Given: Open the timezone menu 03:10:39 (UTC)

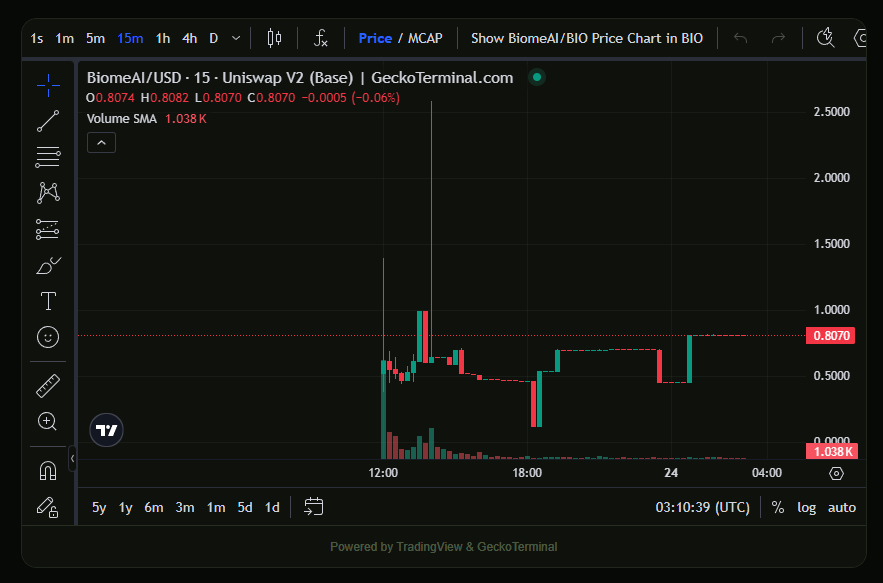Looking at the screenshot, I should [x=703, y=508].
